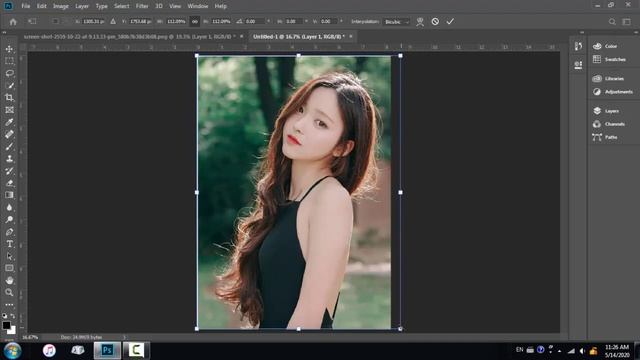640x360 pixels.
Task: Open the Edit menu
Action: pyautogui.click(x=42, y=6)
